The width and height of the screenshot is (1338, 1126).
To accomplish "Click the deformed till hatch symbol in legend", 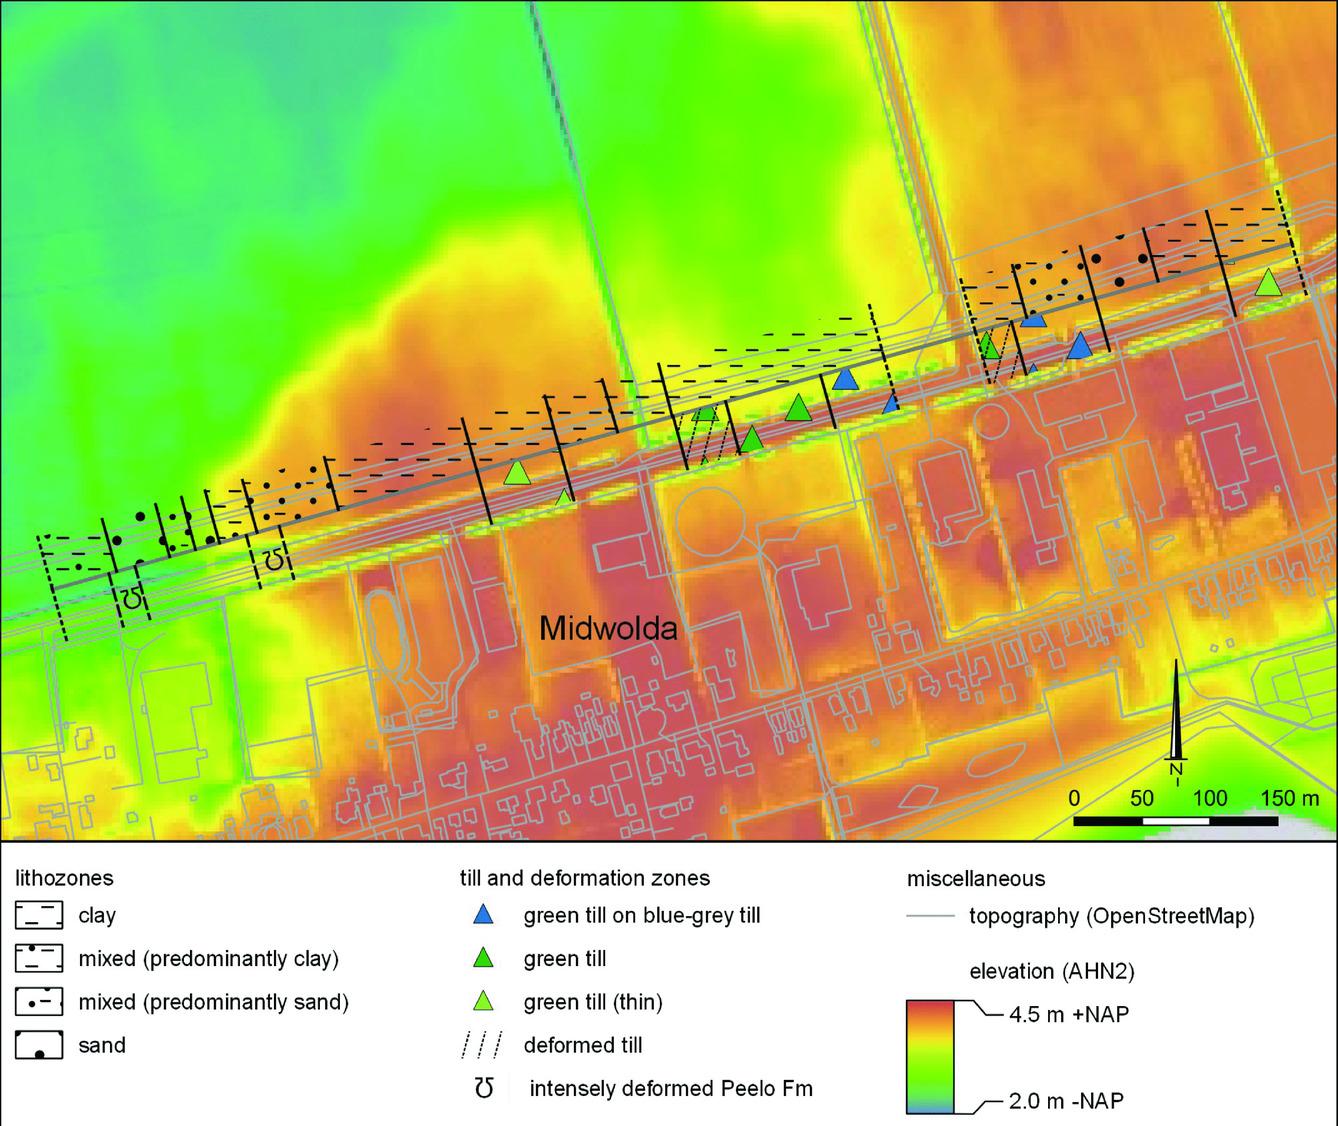I will coord(481,1045).
